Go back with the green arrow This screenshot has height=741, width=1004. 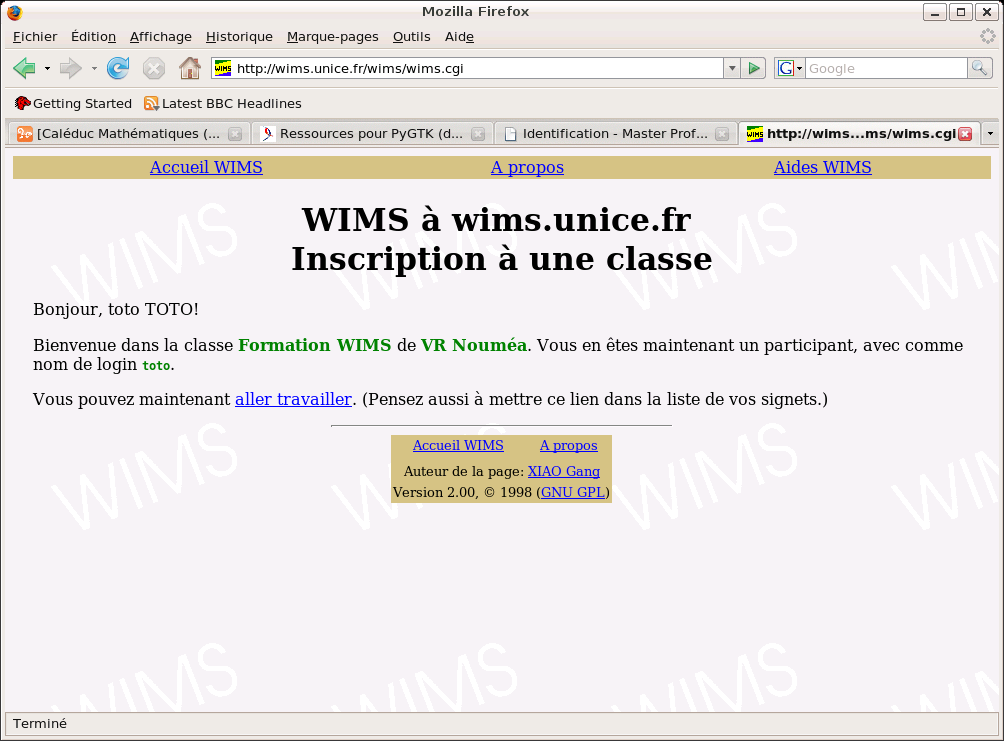point(24,68)
